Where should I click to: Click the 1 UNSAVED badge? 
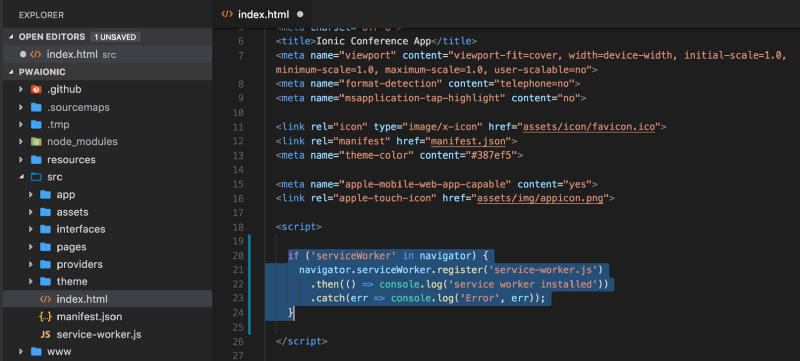tap(116, 37)
